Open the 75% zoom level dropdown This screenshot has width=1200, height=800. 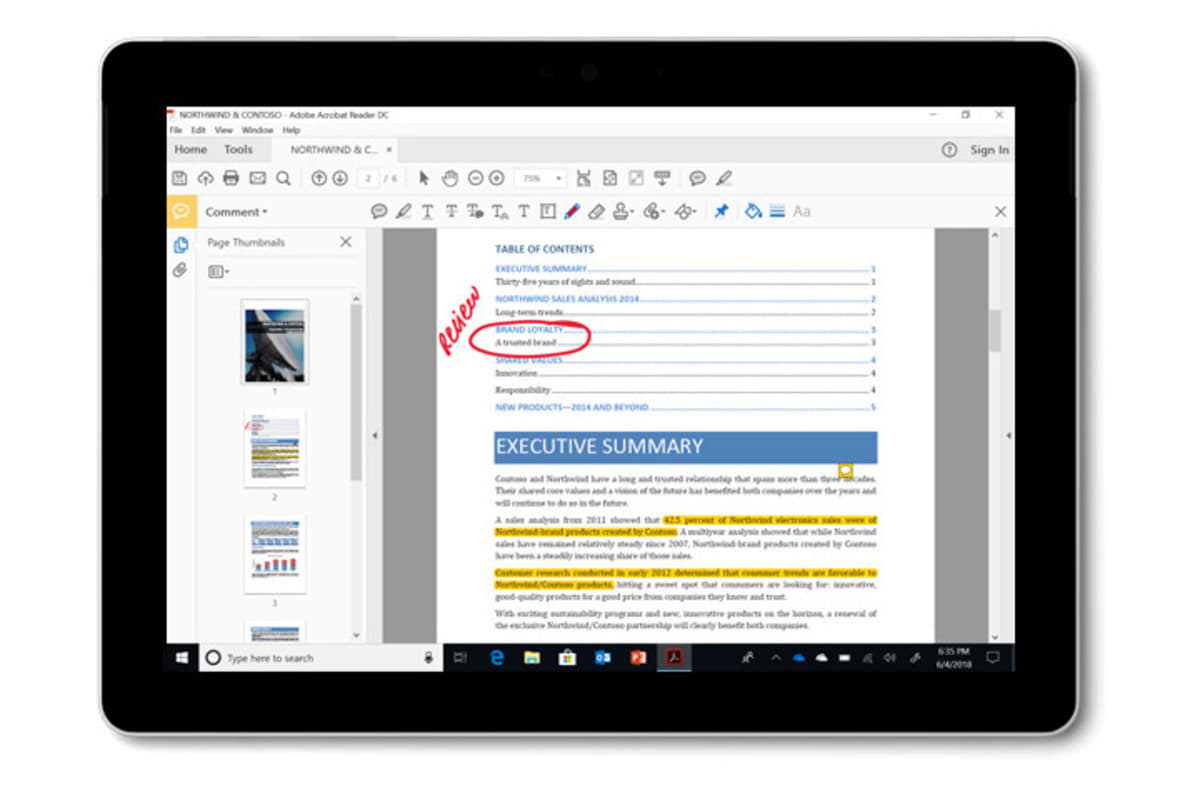540,178
